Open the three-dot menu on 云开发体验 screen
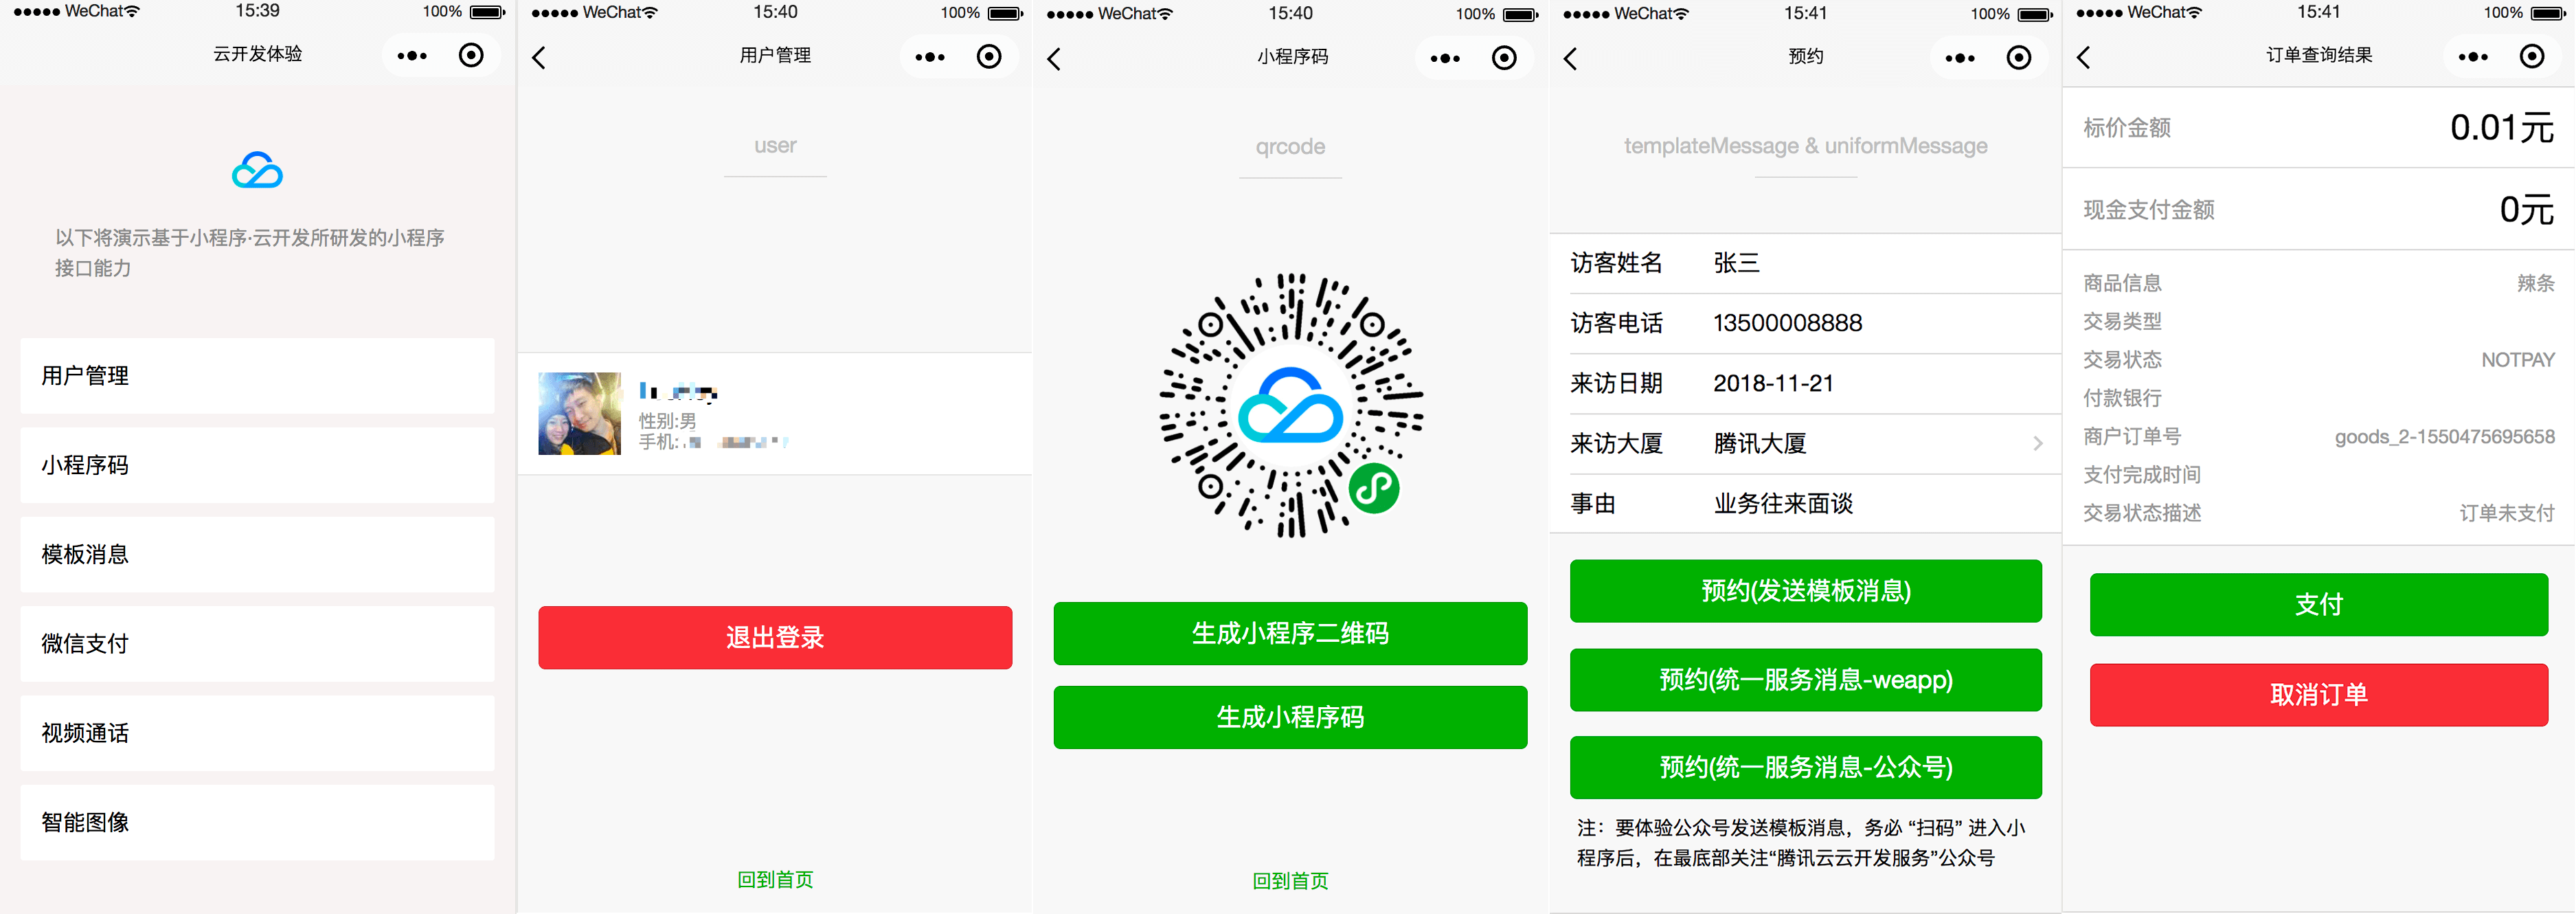The width and height of the screenshot is (2576, 914). 412,56
